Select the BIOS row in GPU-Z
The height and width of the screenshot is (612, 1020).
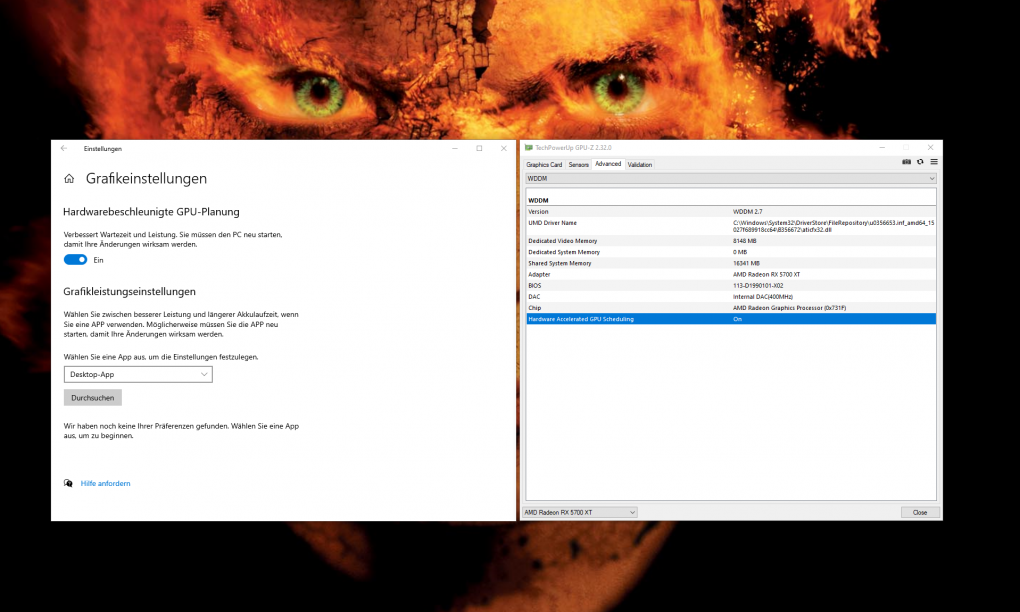click(x=731, y=286)
